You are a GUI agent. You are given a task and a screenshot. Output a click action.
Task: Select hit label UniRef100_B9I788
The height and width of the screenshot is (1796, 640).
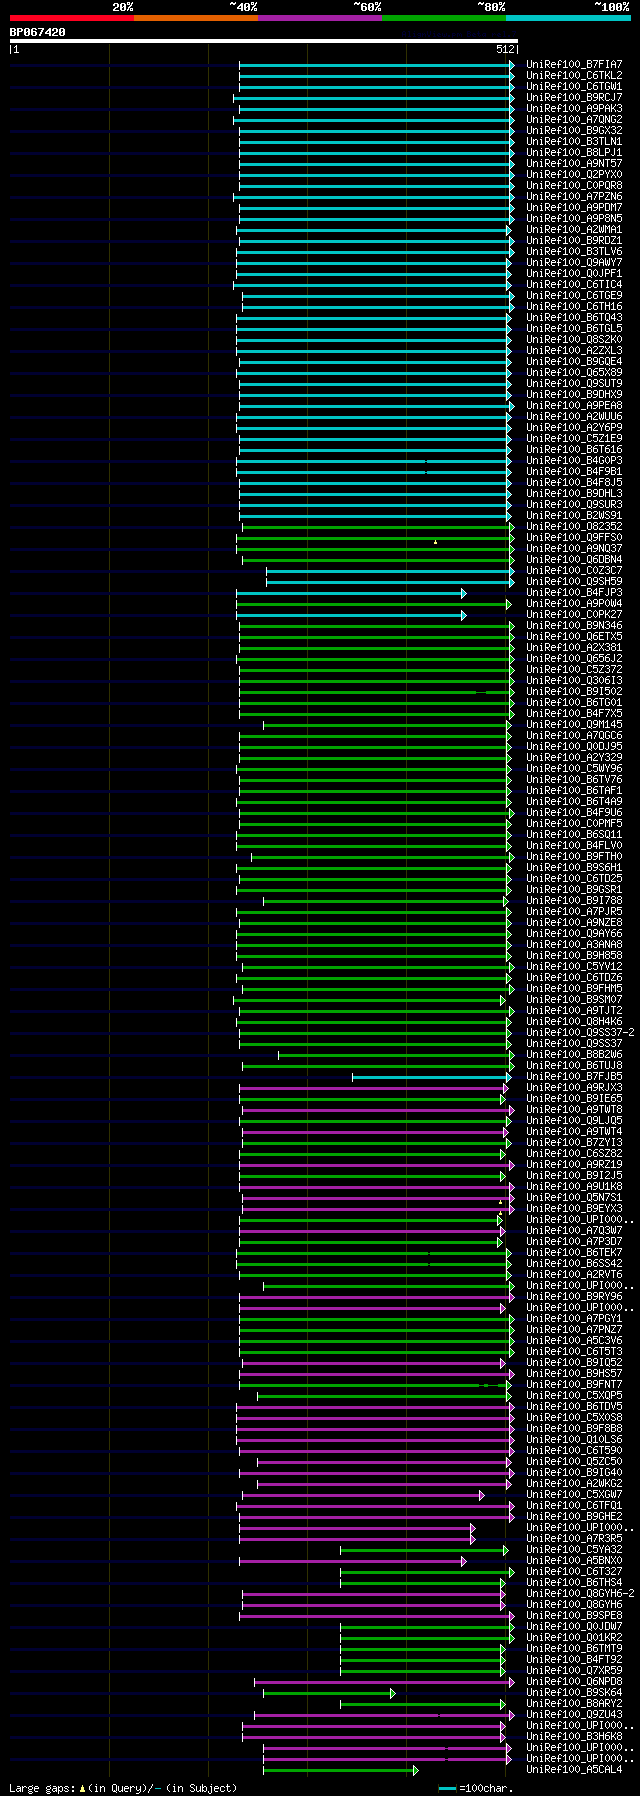tap(574, 901)
